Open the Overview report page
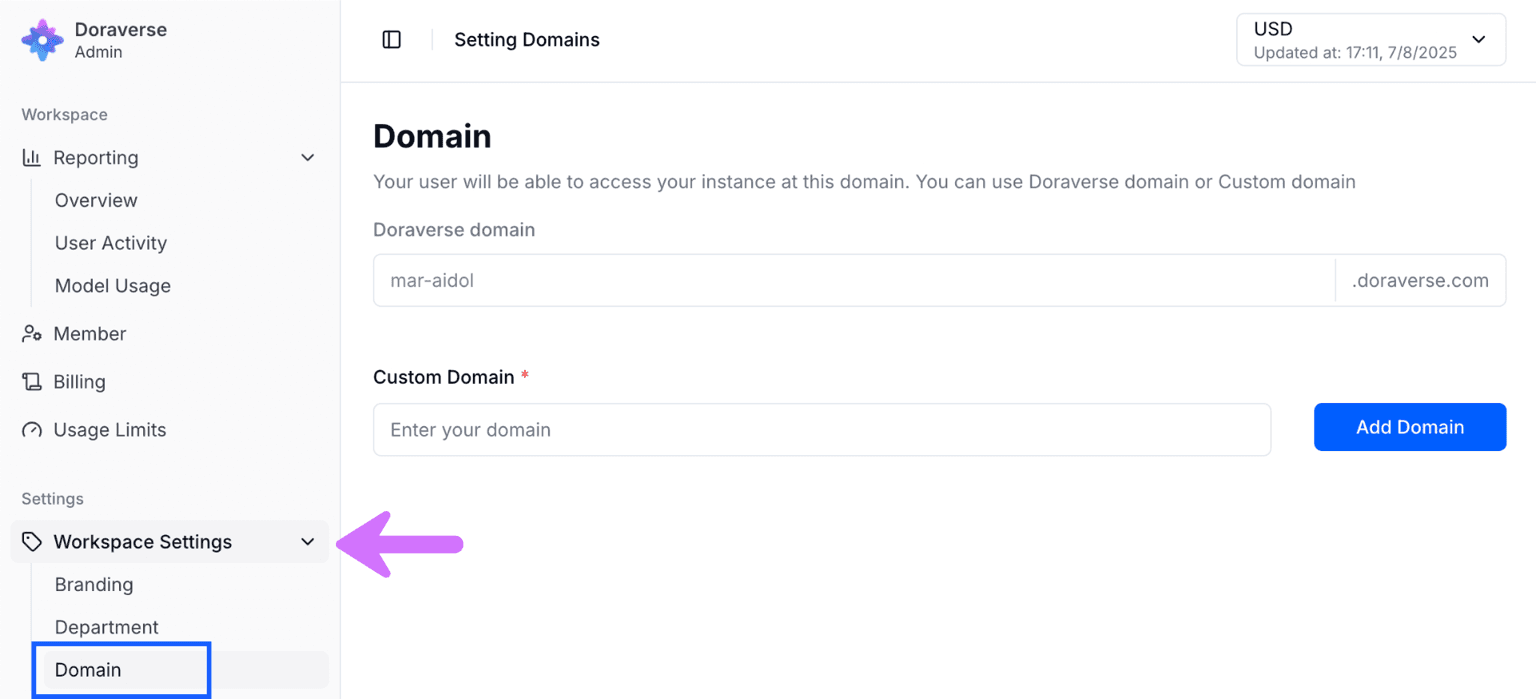The height and width of the screenshot is (699, 1536). (x=96, y=200)
